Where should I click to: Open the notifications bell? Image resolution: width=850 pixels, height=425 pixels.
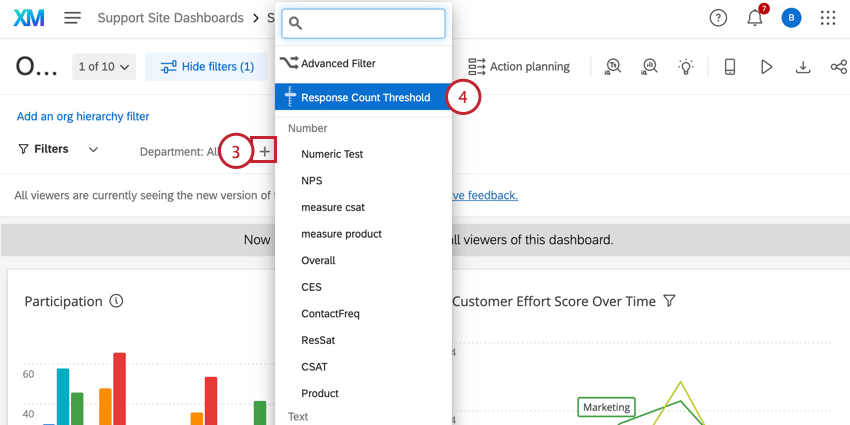tap(755, 18)
